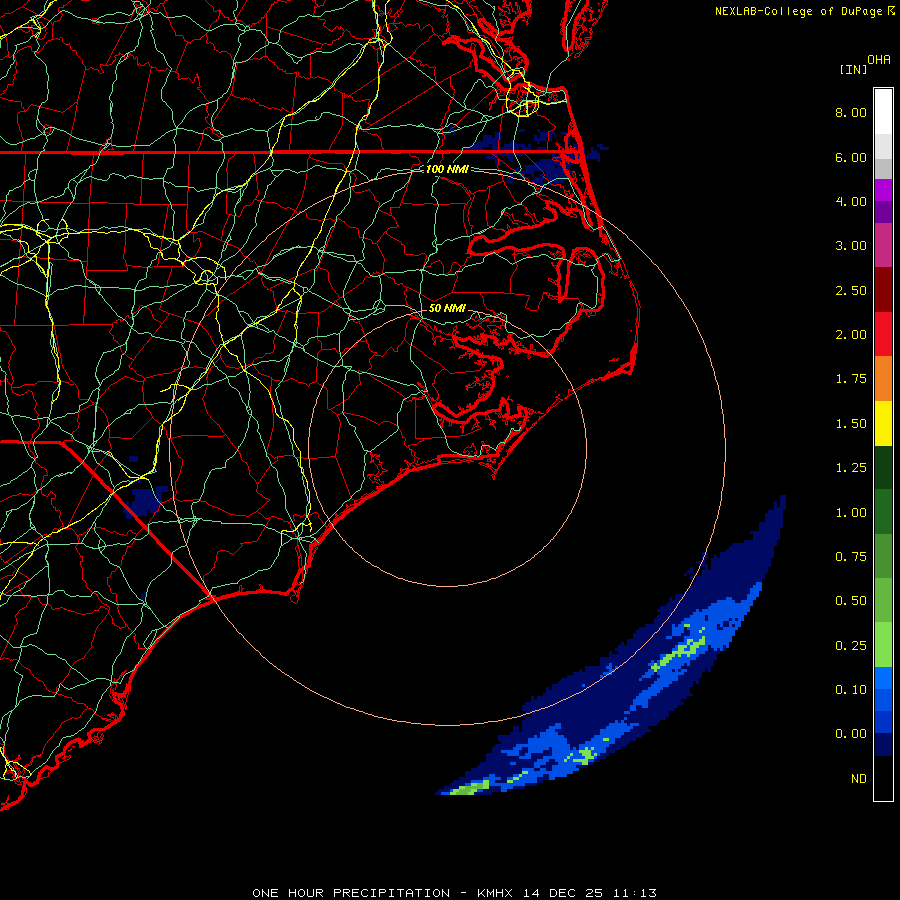Click the 8.00 legend value
Screen dimensions: 900x900
(851, 112)
